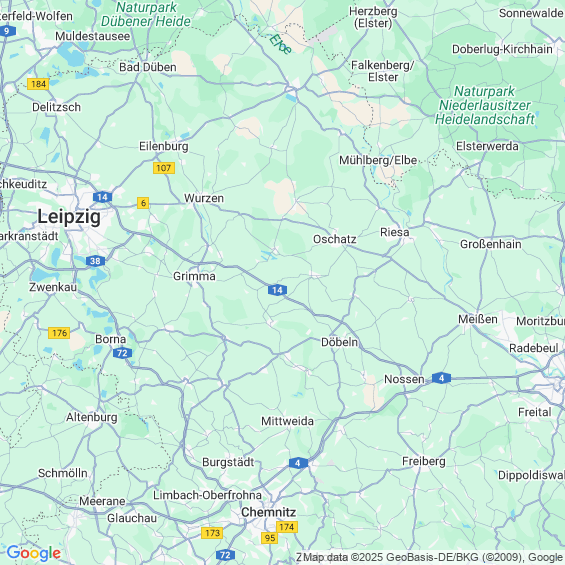The width and height of the screenshot is (565, 565).
Task: Click the yellow 6 road marker near Wurzen
Action: point(143,203)
